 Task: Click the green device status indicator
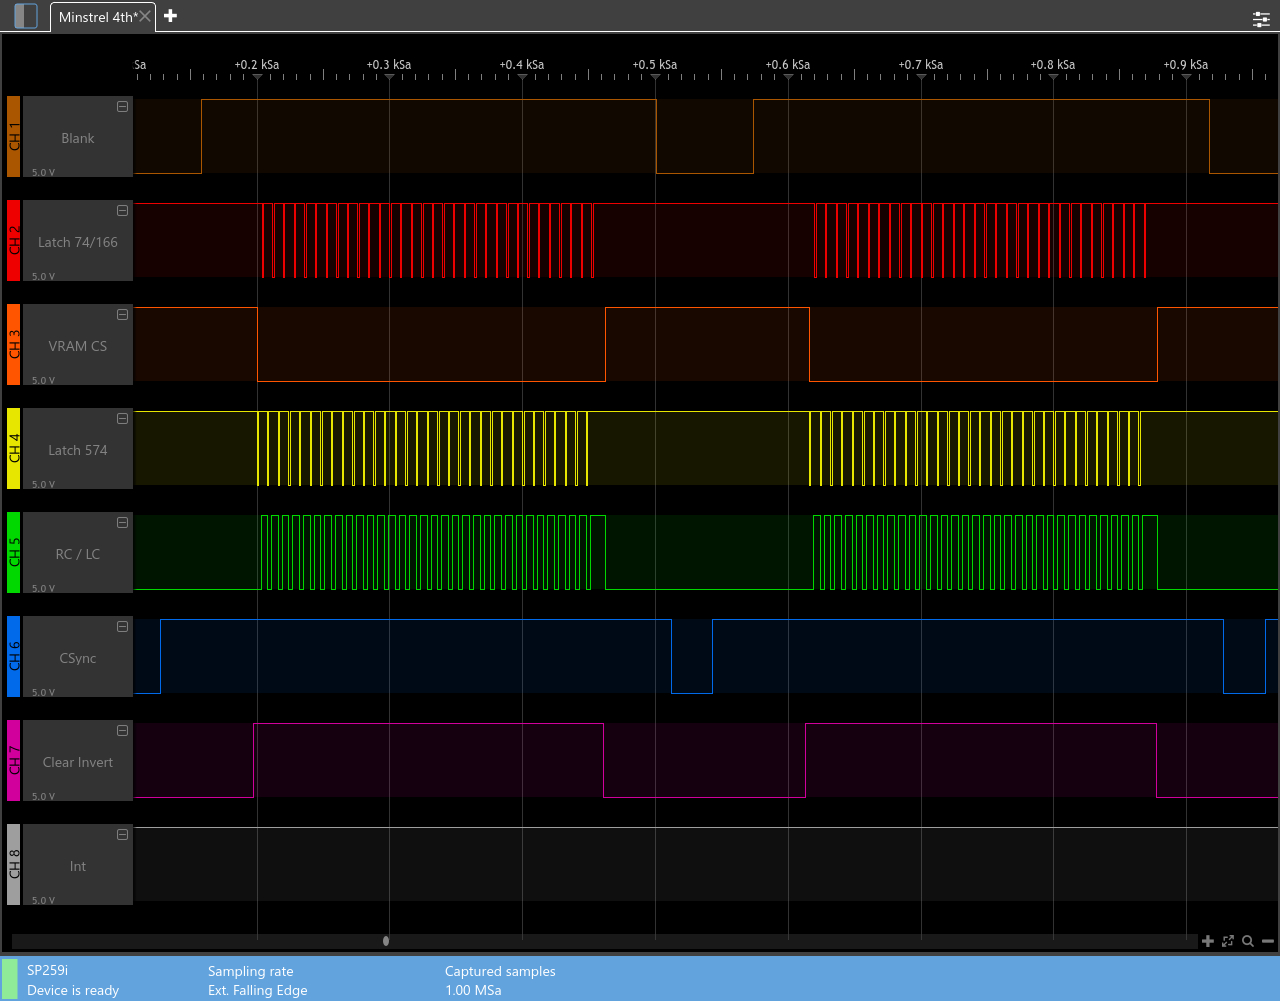click(9, 980)
